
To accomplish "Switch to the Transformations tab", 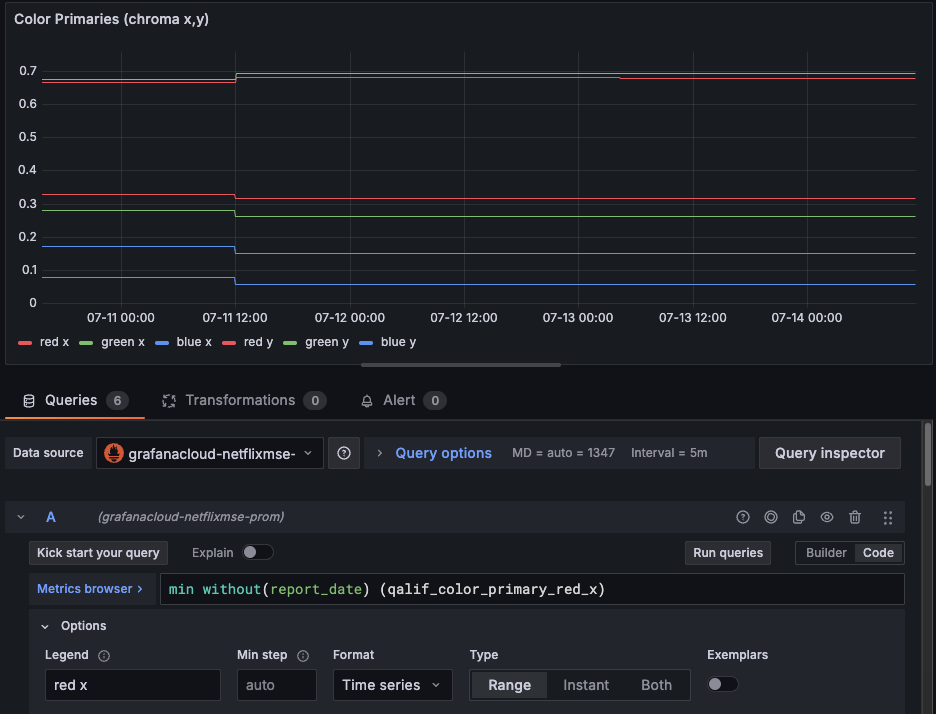I will (x=244, y=401).
